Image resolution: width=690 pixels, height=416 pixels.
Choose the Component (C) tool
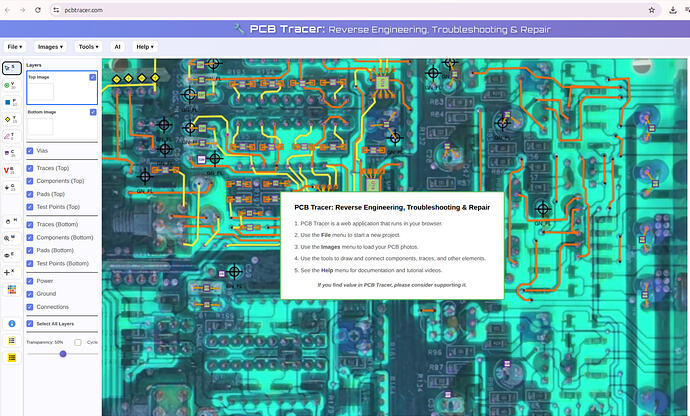(x=11, y=153)
